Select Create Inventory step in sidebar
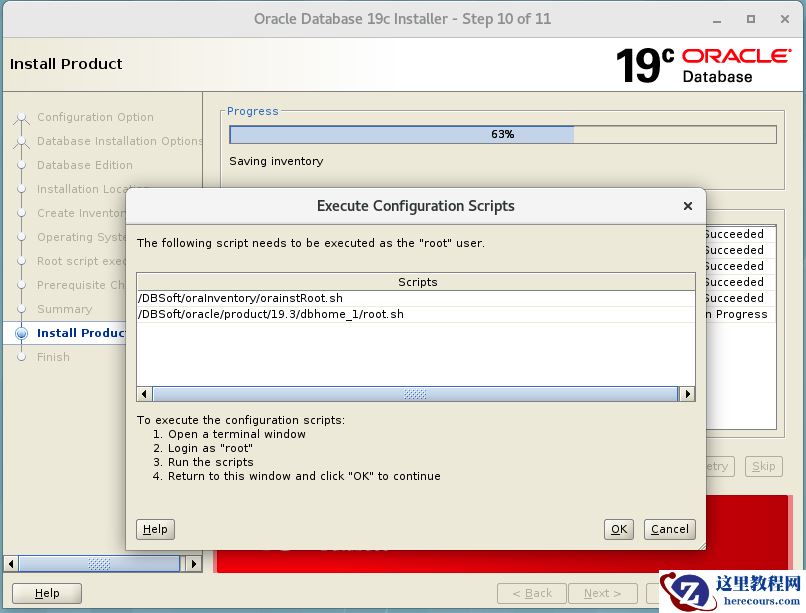Image resolution: width=806 pixels, height=613 pixels. point(81,213)
